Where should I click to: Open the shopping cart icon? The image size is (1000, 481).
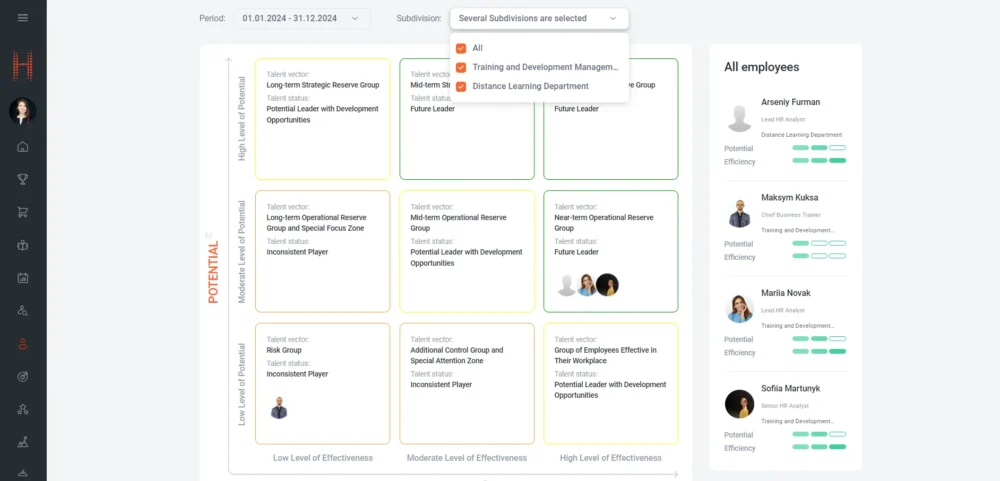(23, 212)
